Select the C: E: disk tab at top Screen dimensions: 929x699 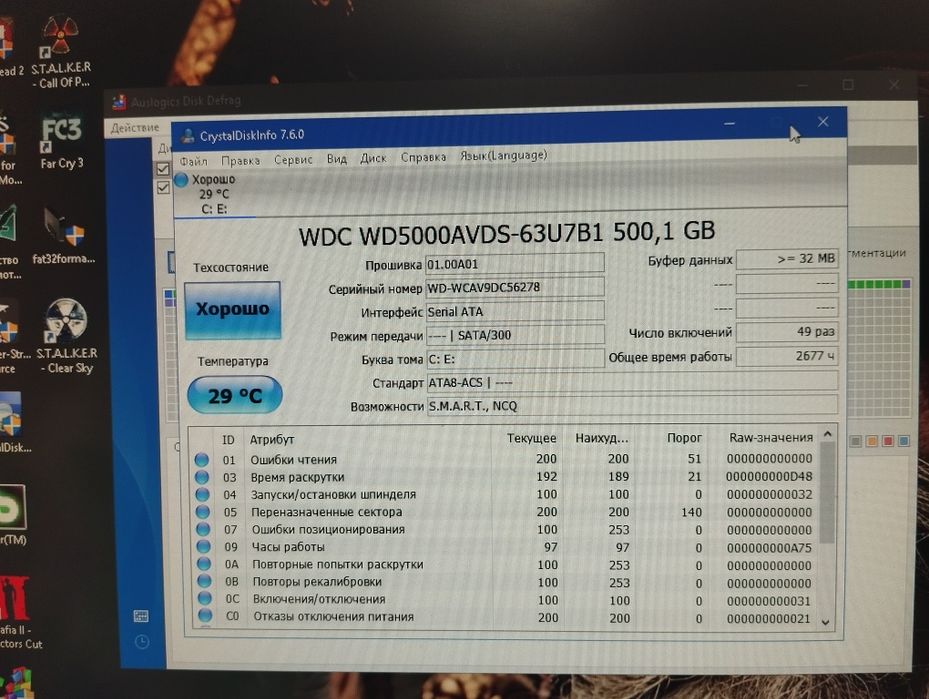214,194
